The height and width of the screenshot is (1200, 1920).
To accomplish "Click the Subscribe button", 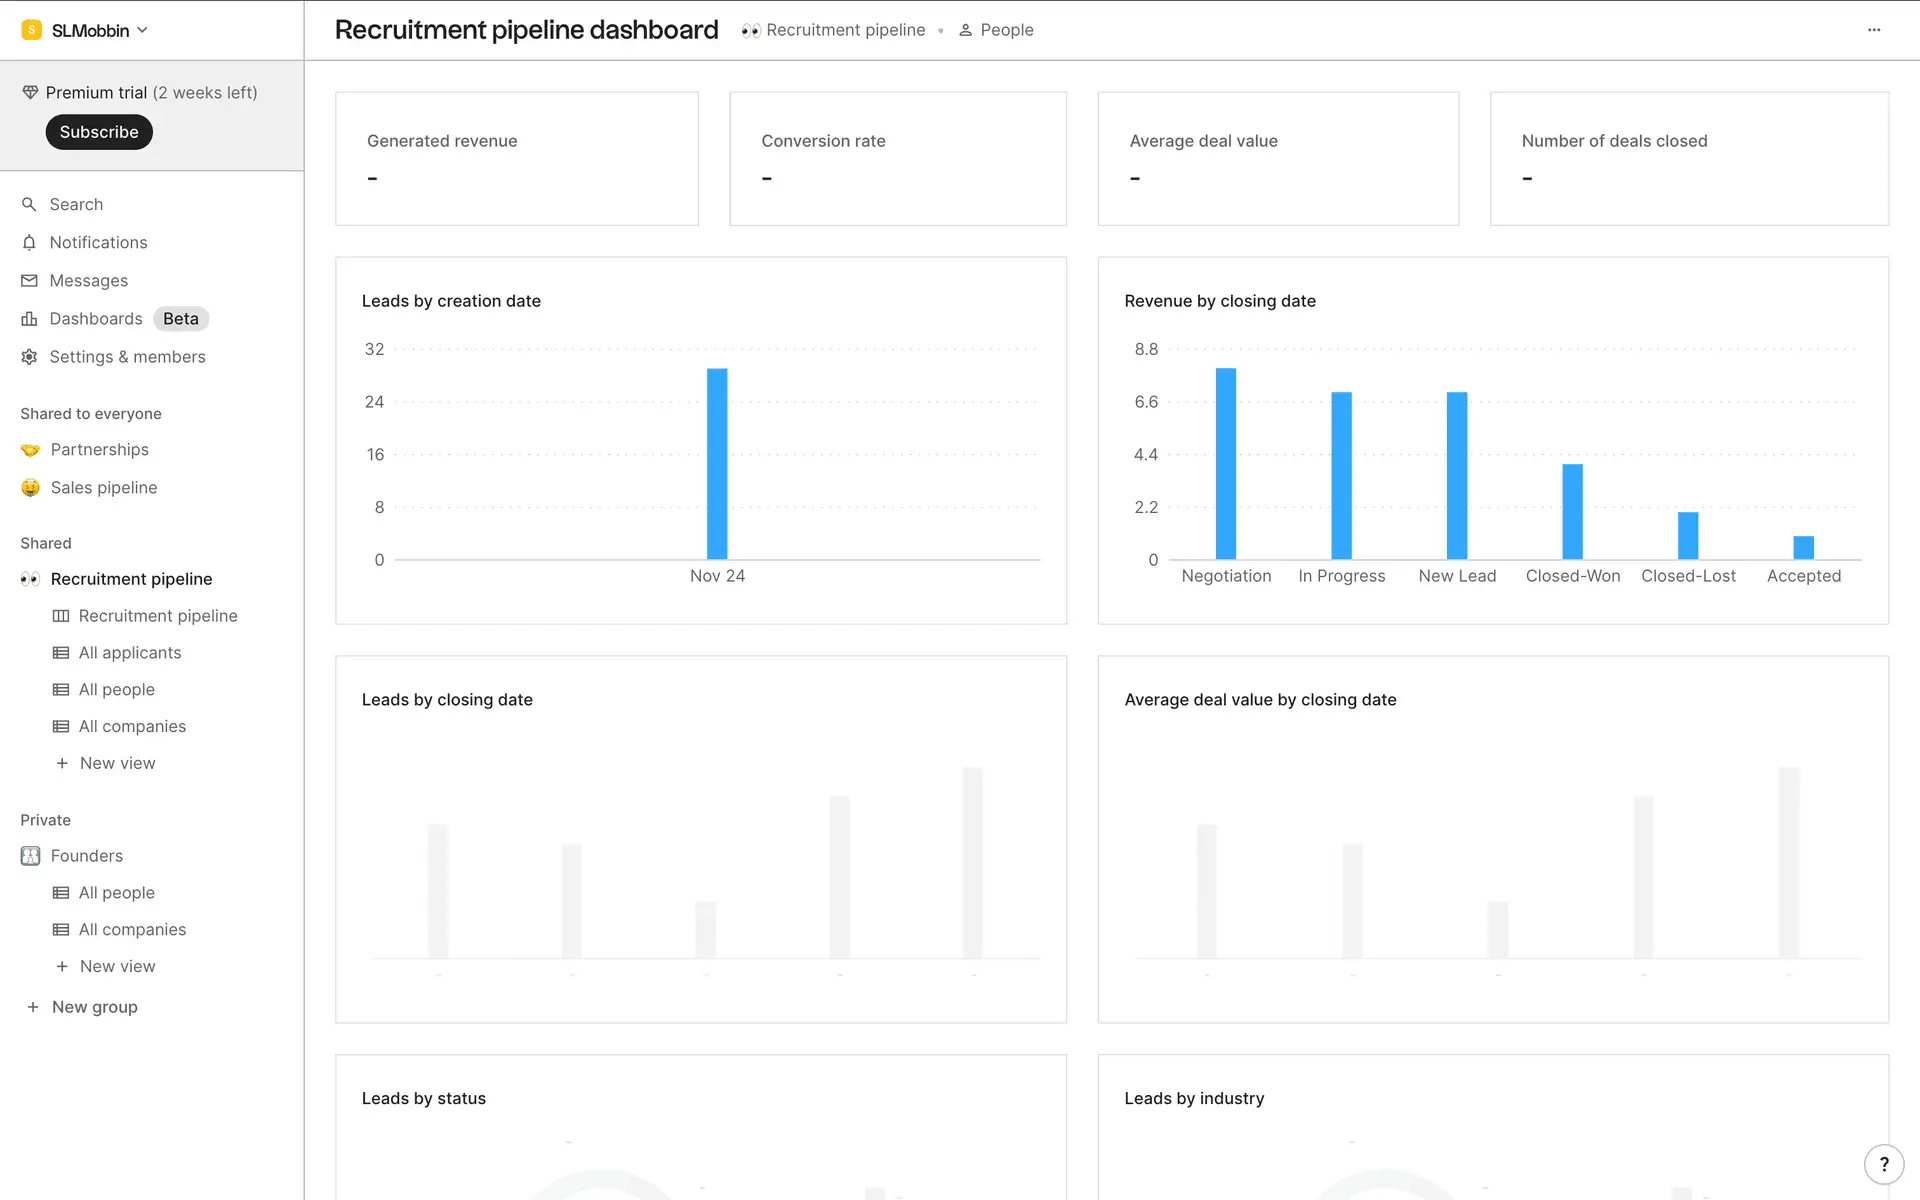I will (99, 132).
